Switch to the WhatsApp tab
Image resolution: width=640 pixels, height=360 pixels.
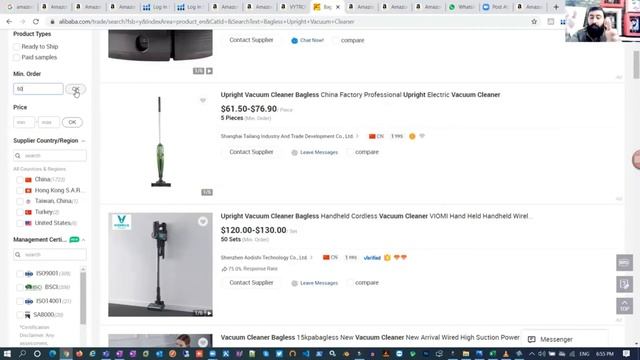[x=461, y=7]
